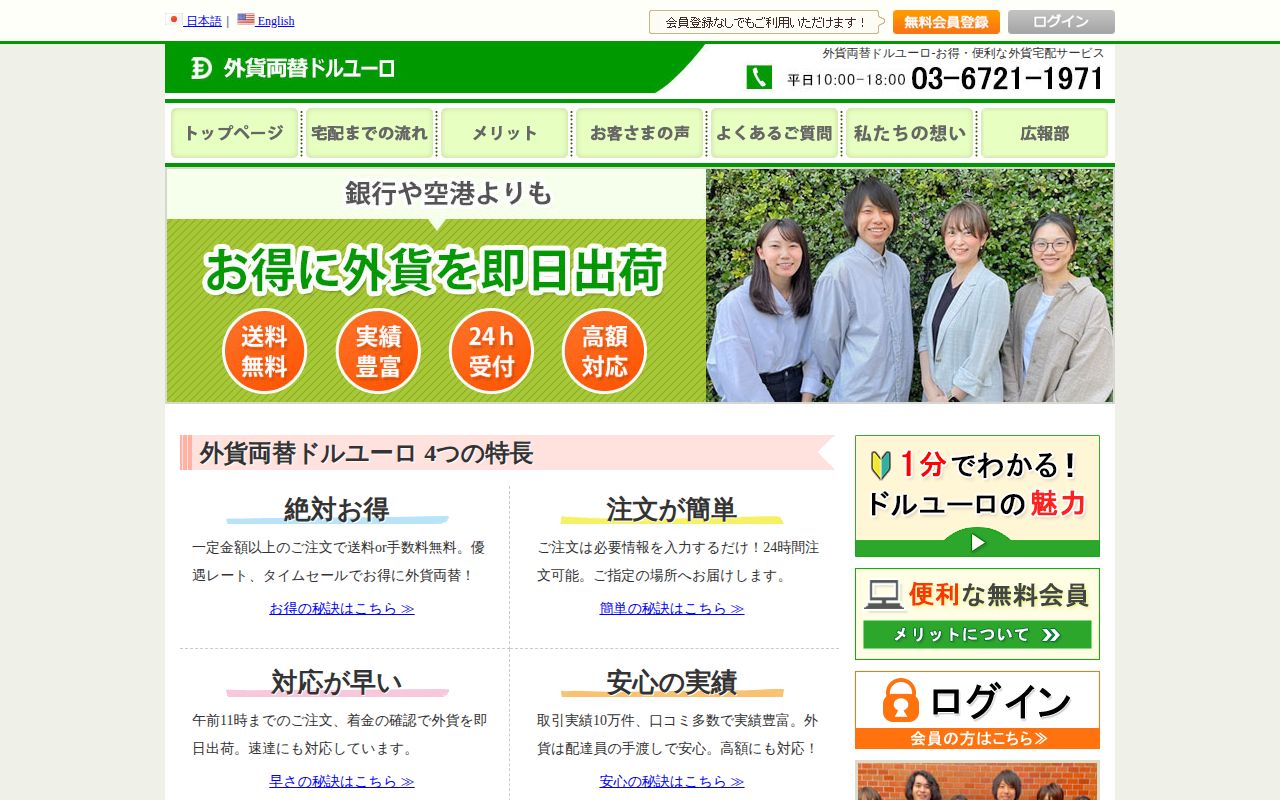Open the トップページ tab

point(233,131)
